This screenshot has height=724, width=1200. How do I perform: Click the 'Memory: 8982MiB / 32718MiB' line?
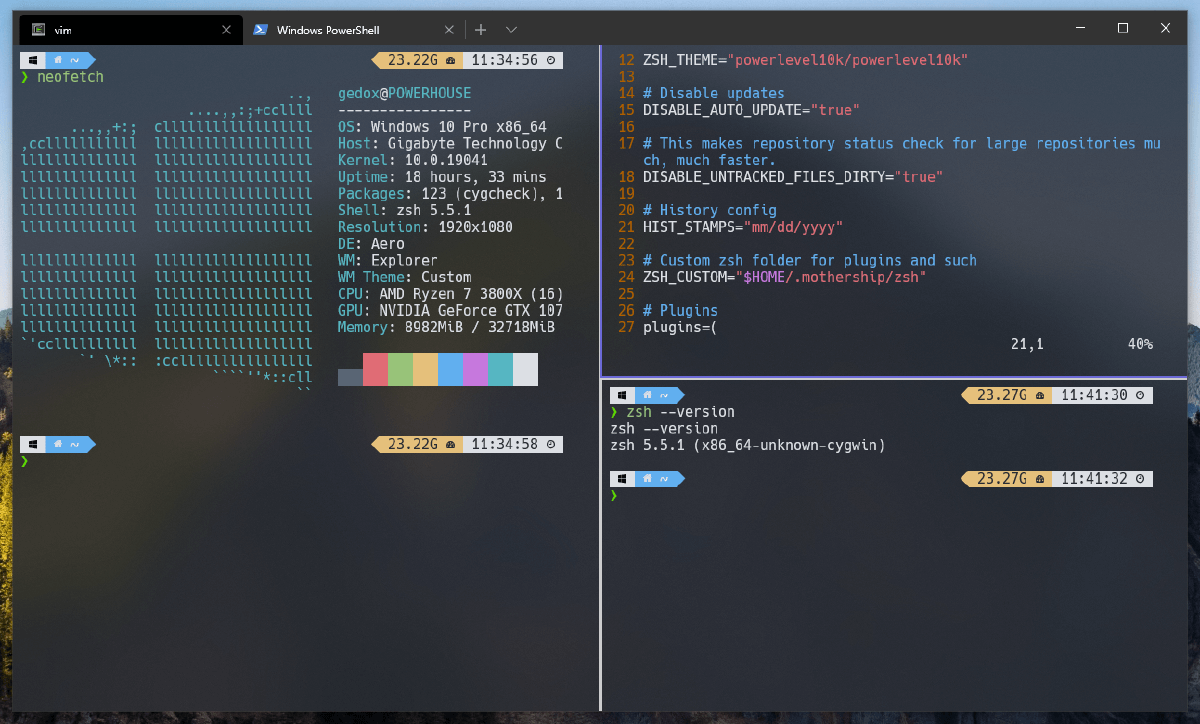pos(446,327)
